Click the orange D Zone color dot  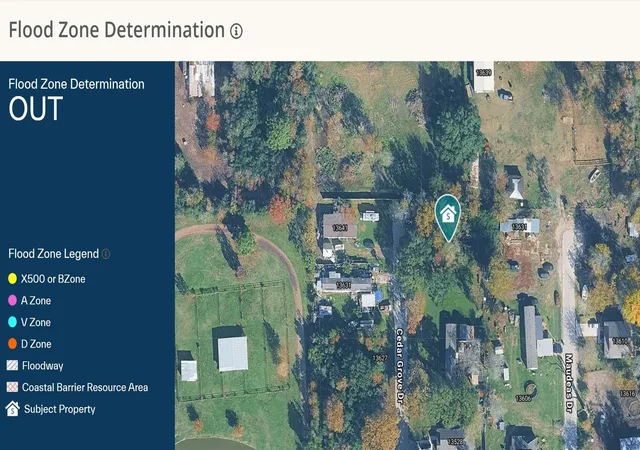[12, 343]
